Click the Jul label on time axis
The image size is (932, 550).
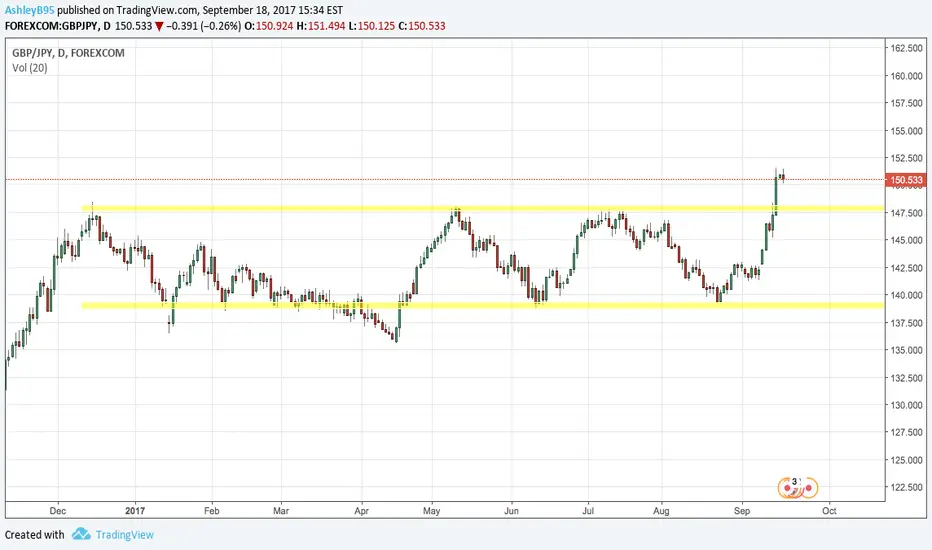(588, 511)
